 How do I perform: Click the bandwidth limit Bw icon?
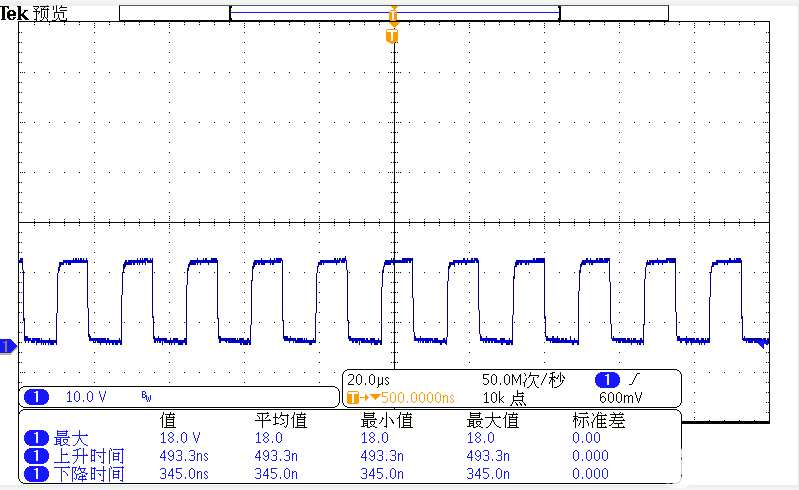(x=146, y=396)
